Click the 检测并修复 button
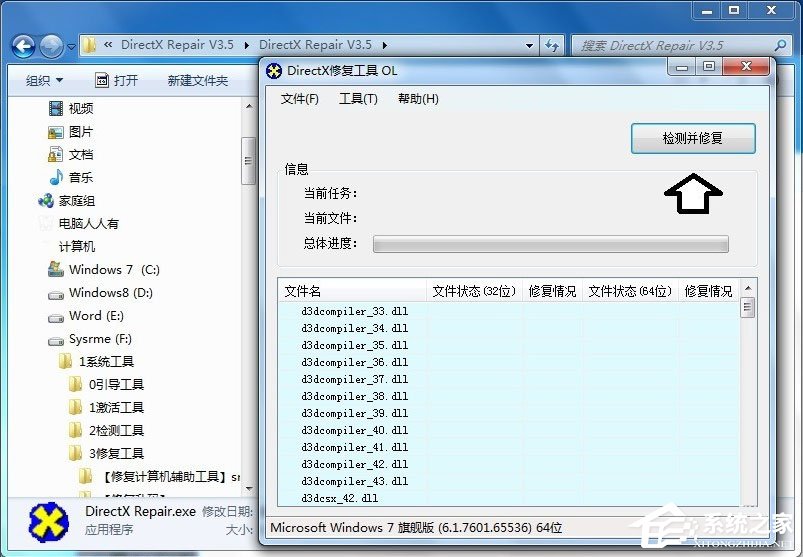 pos(692,139)
